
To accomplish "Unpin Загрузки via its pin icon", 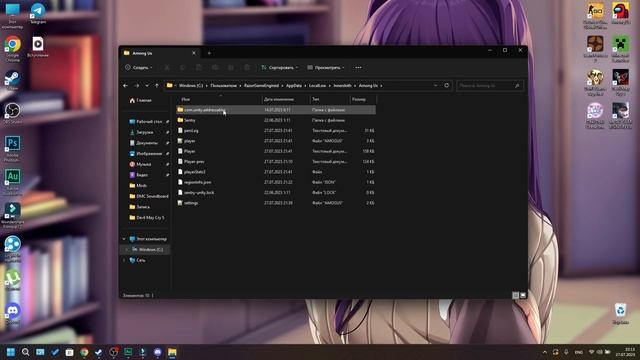I will (x=167, y=132).
